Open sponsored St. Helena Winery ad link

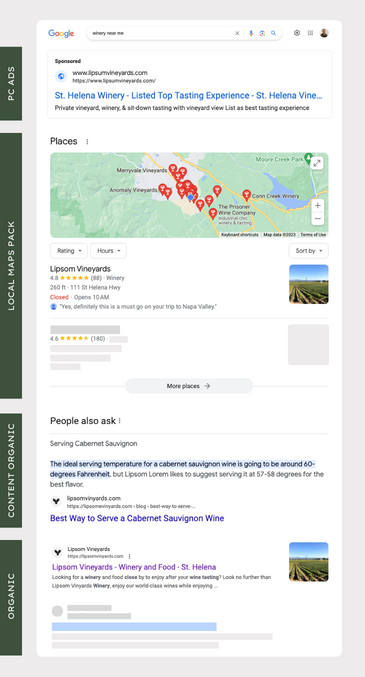(188, 95)
